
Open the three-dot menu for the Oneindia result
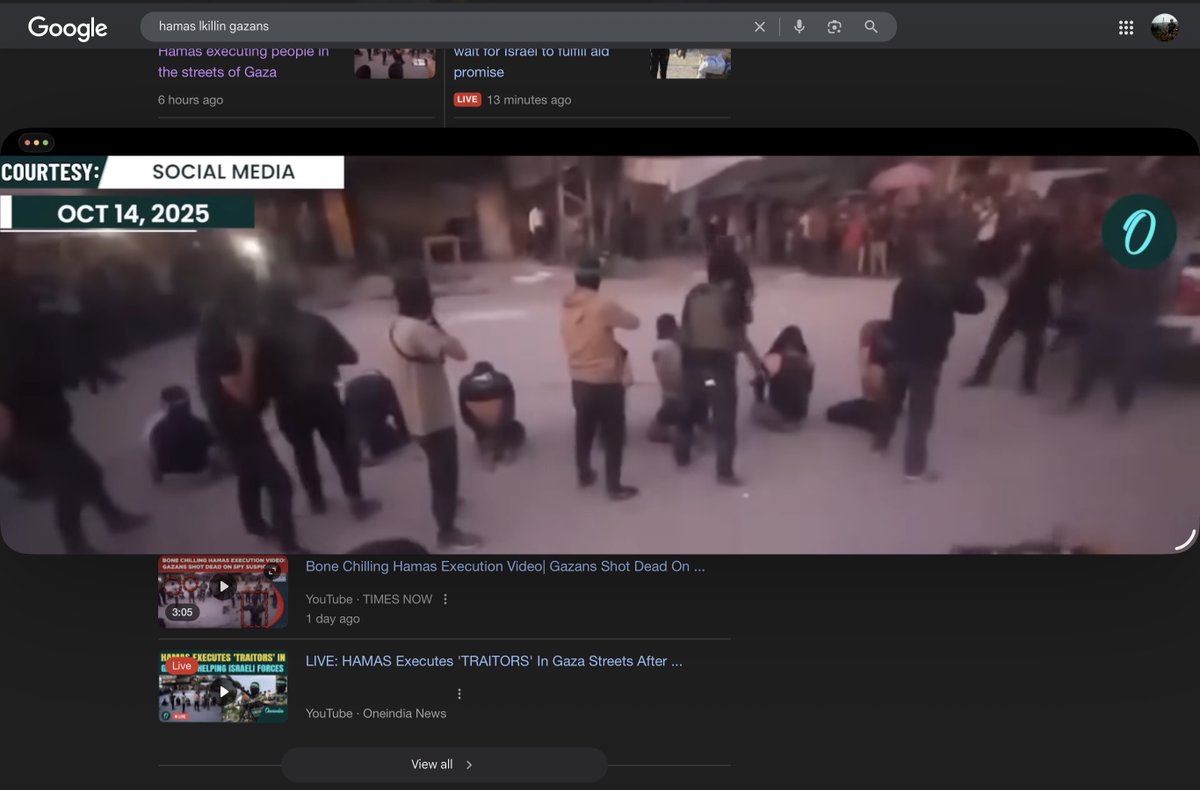459,694
